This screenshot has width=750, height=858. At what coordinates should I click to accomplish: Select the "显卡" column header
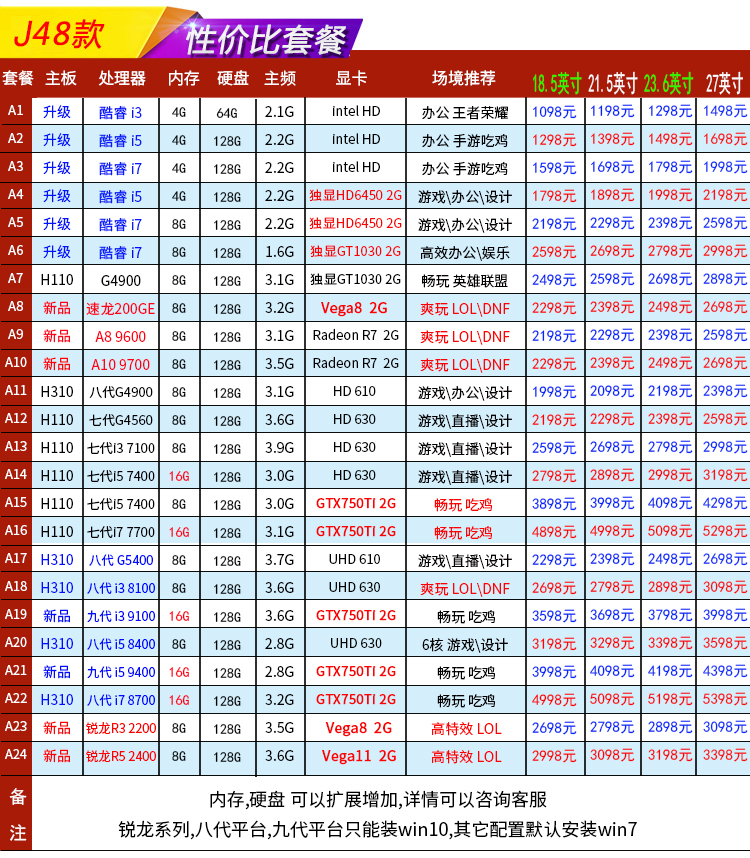pyautogui.click(x=351, y=78)
